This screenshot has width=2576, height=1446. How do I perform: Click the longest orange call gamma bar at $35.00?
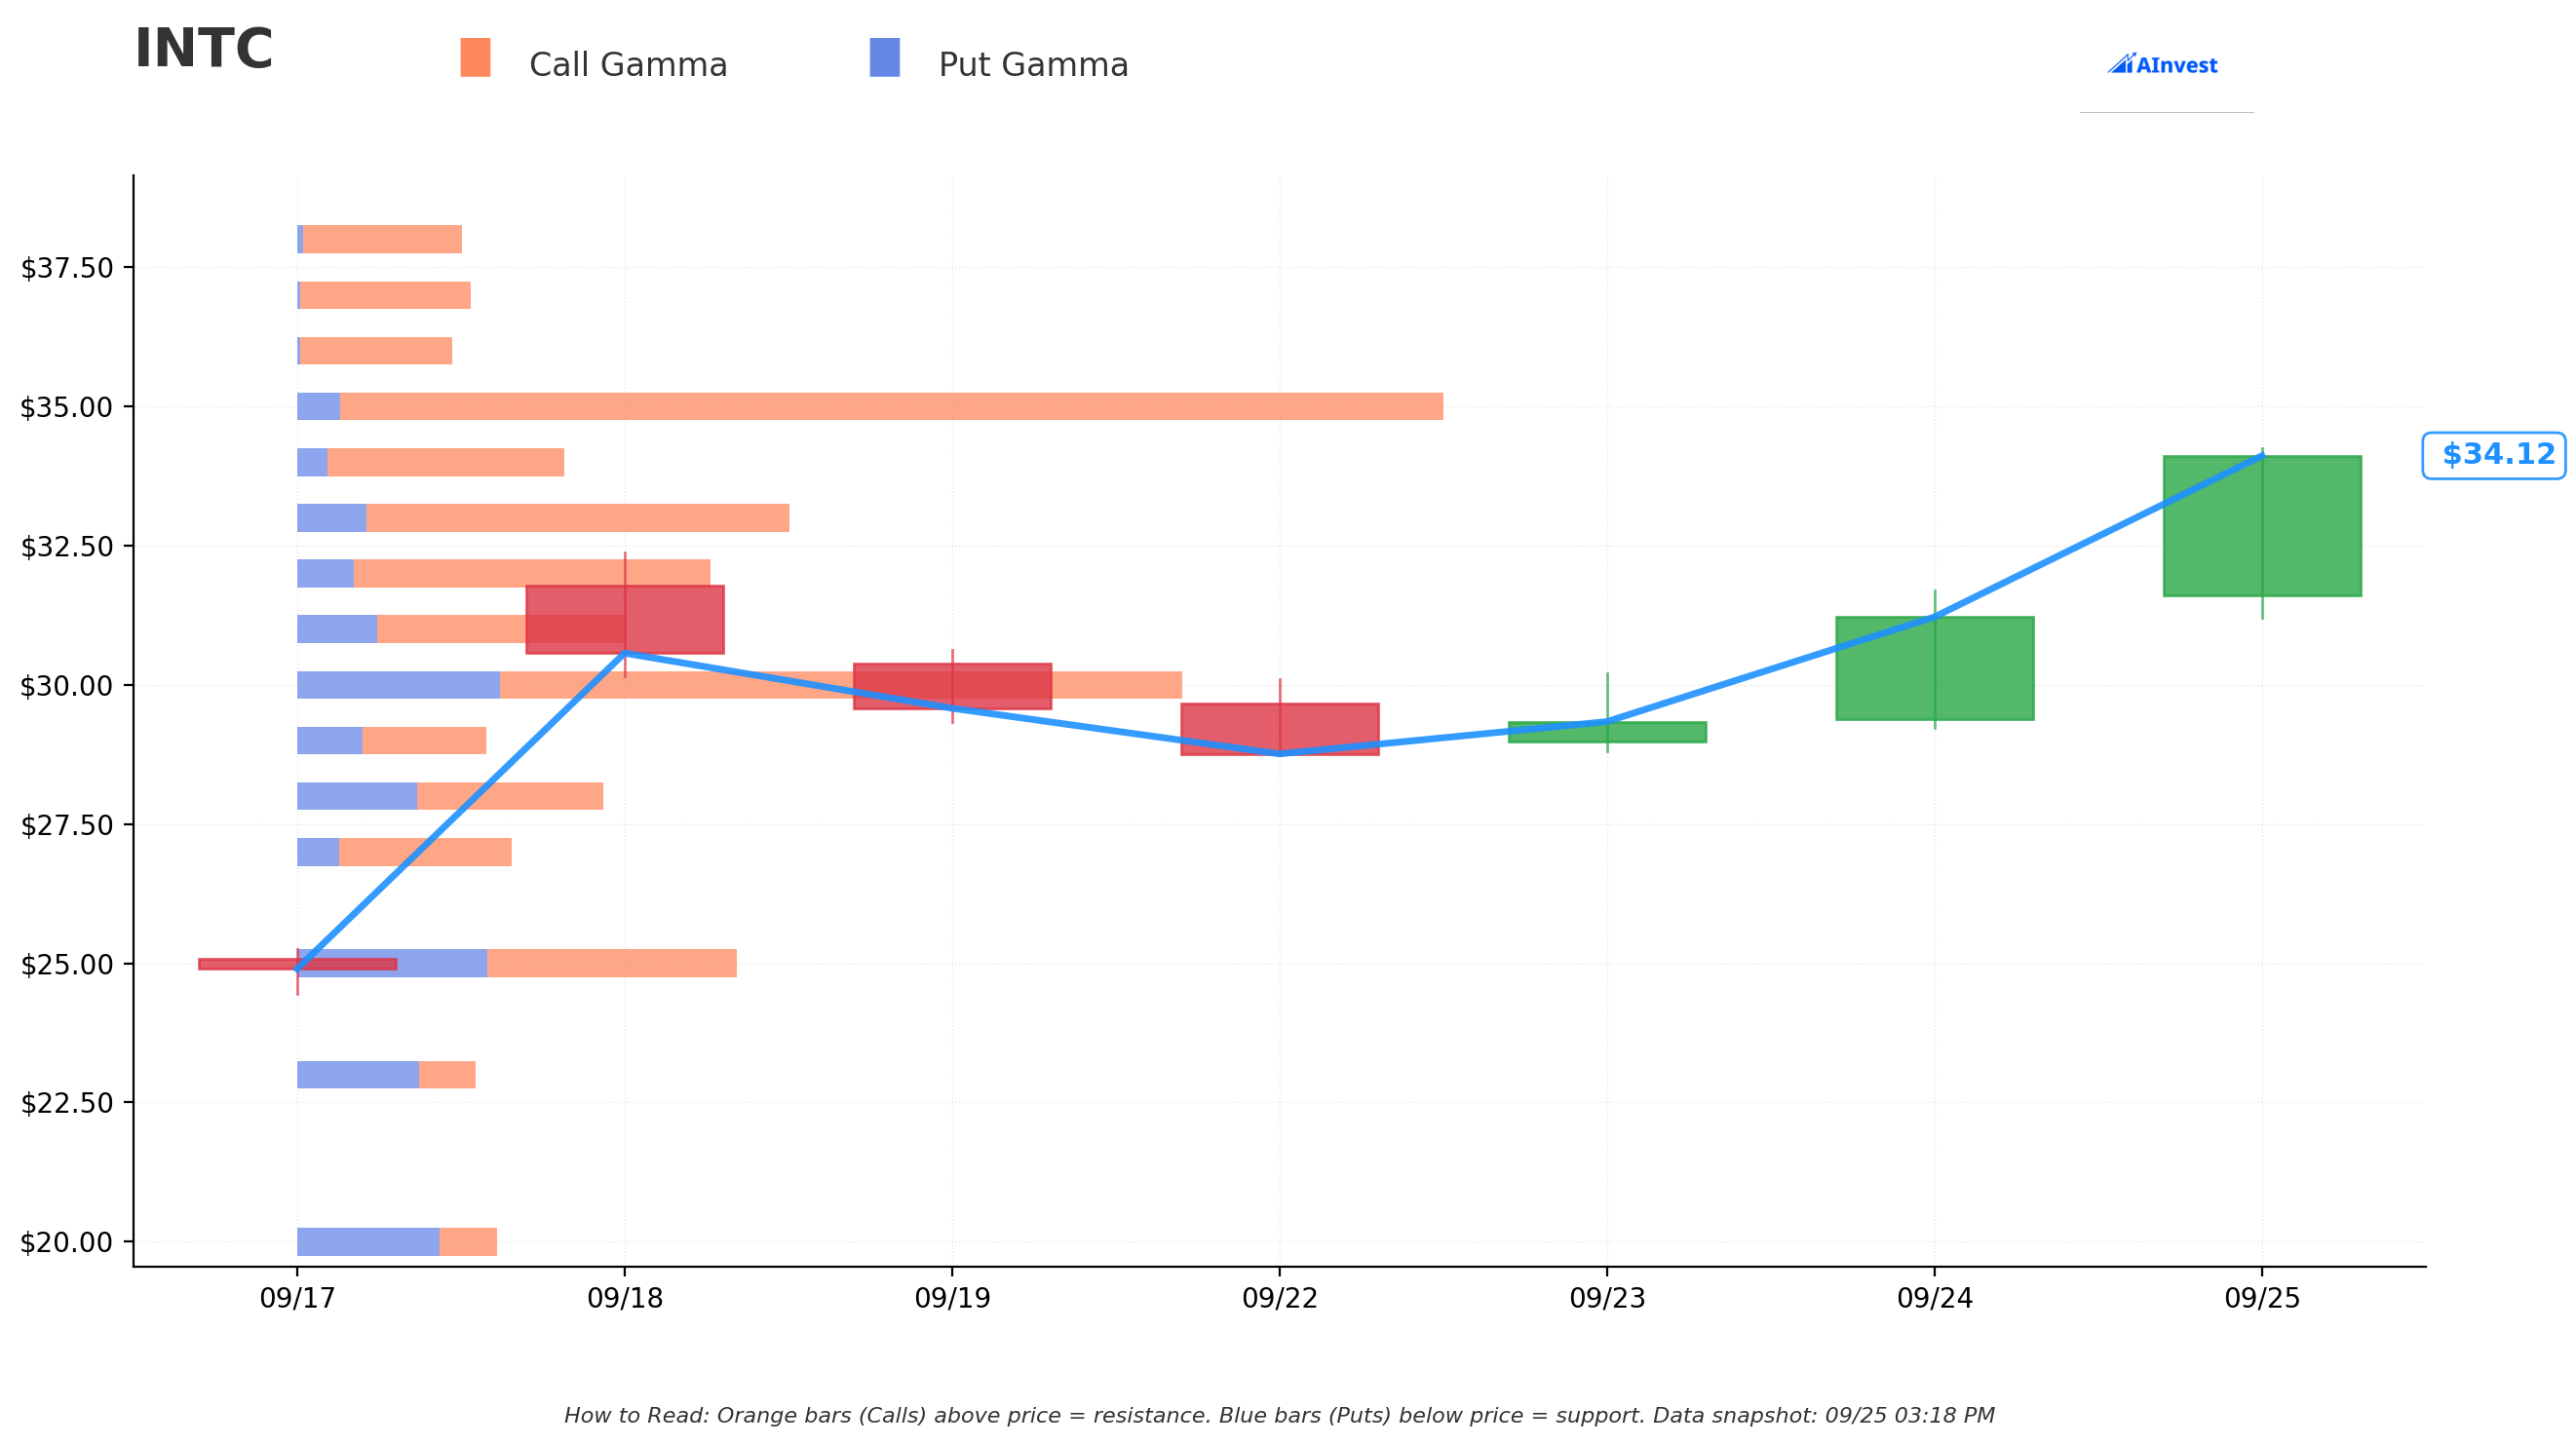click(891, 407)
